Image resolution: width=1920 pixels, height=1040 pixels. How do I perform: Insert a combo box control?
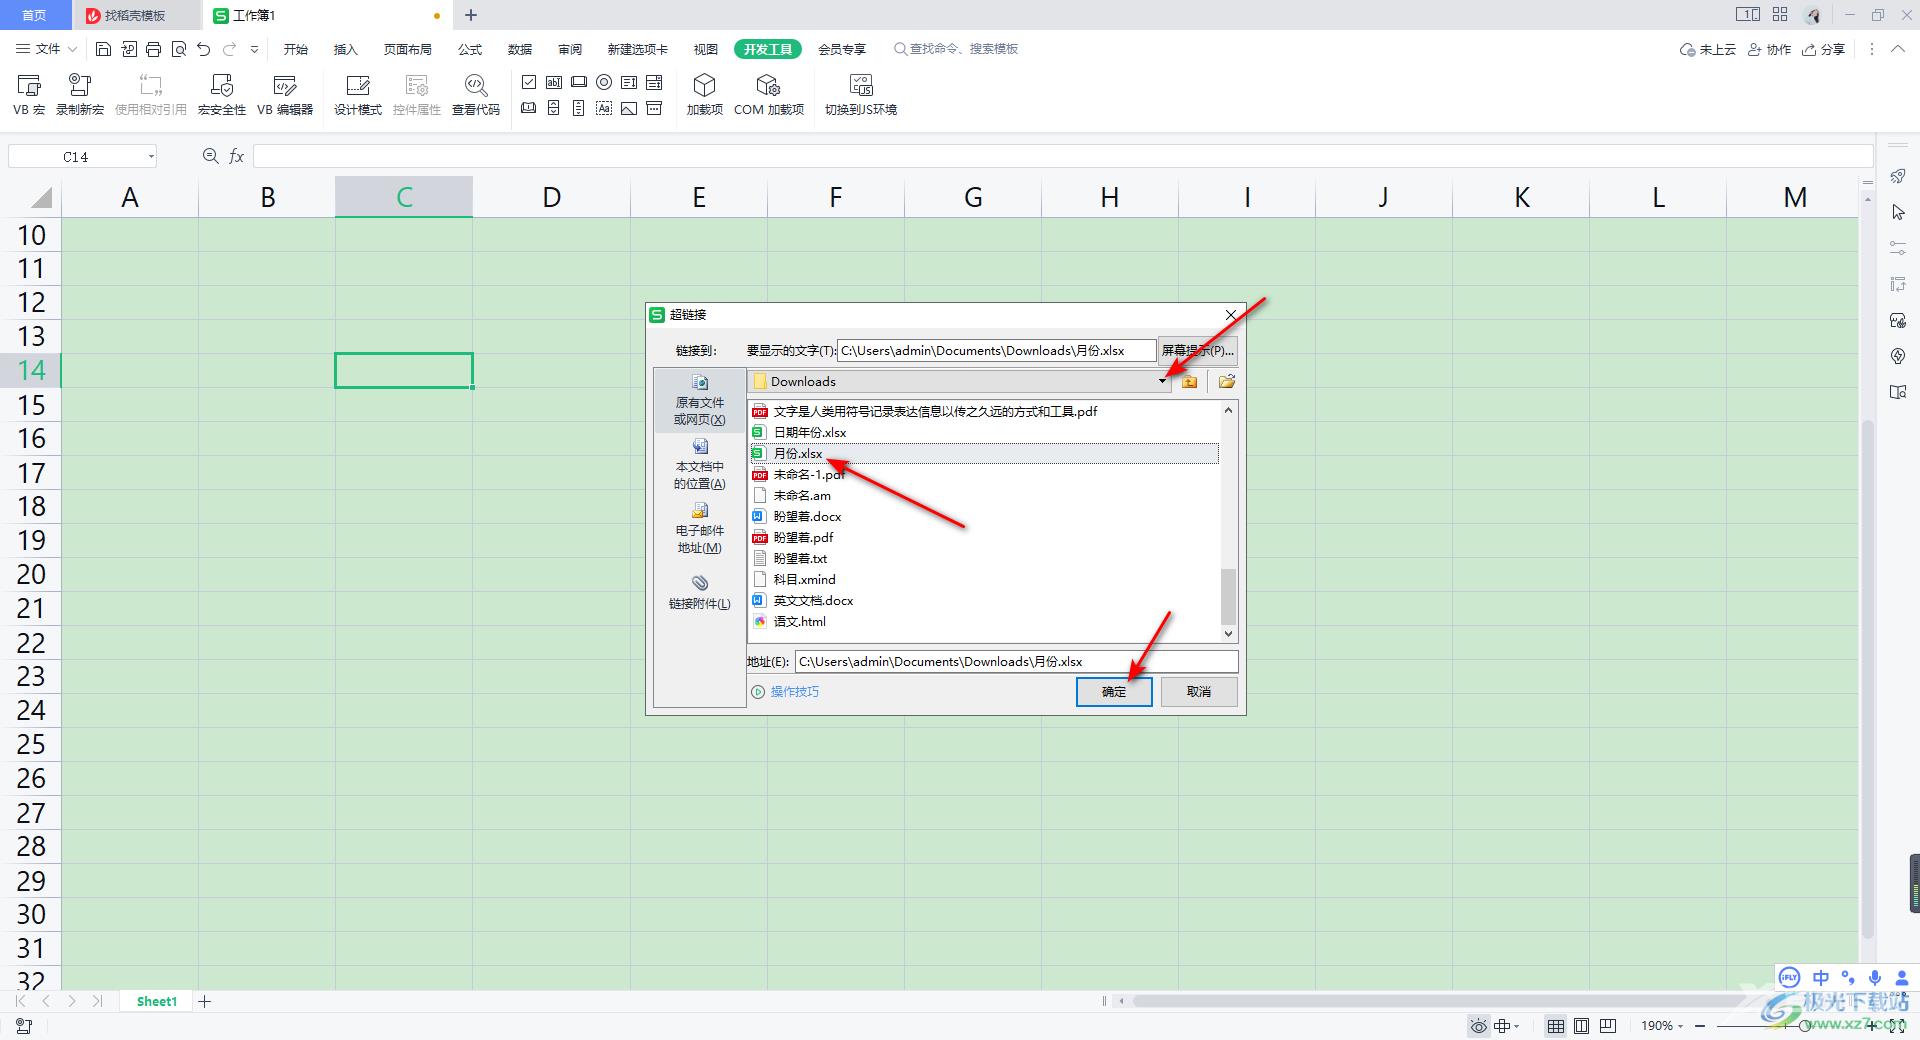point(654,82)
